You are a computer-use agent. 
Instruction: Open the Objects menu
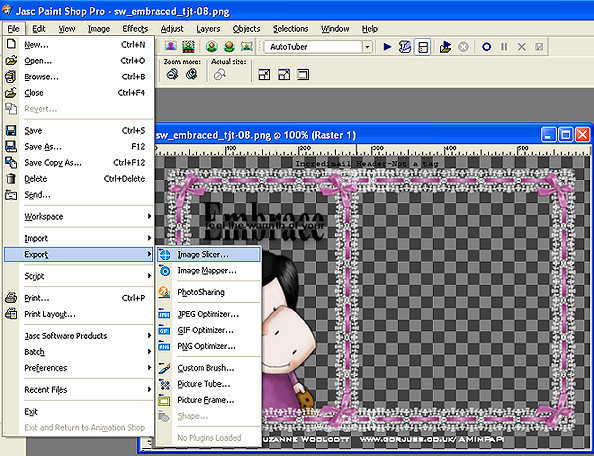(x=246, y=29)
